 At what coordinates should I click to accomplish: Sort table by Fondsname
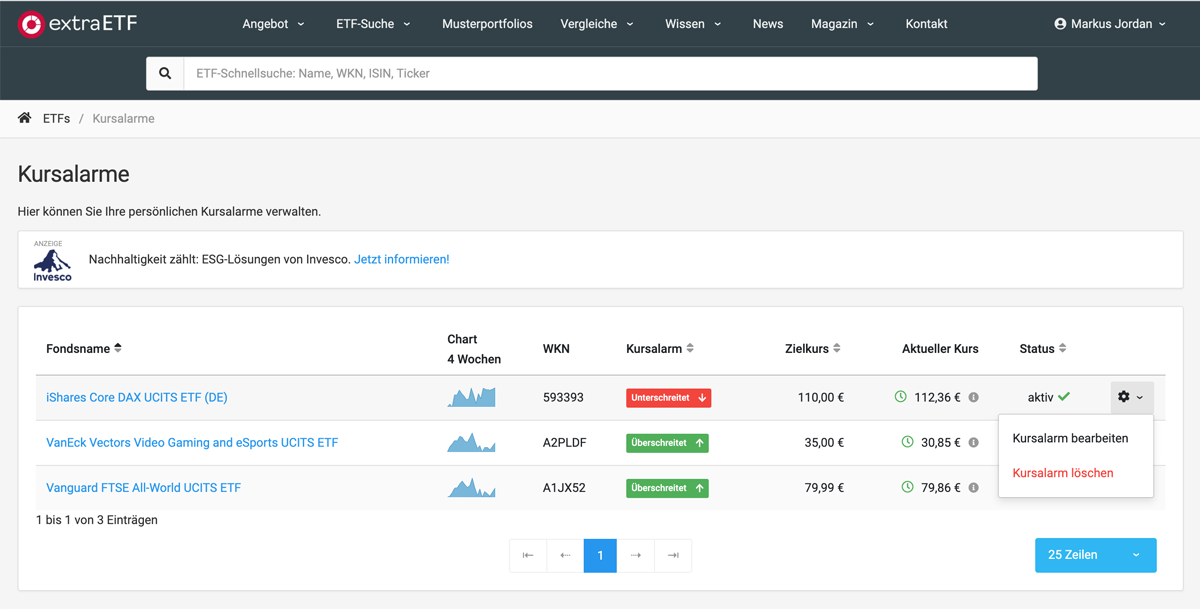click(x=84, y=348)
